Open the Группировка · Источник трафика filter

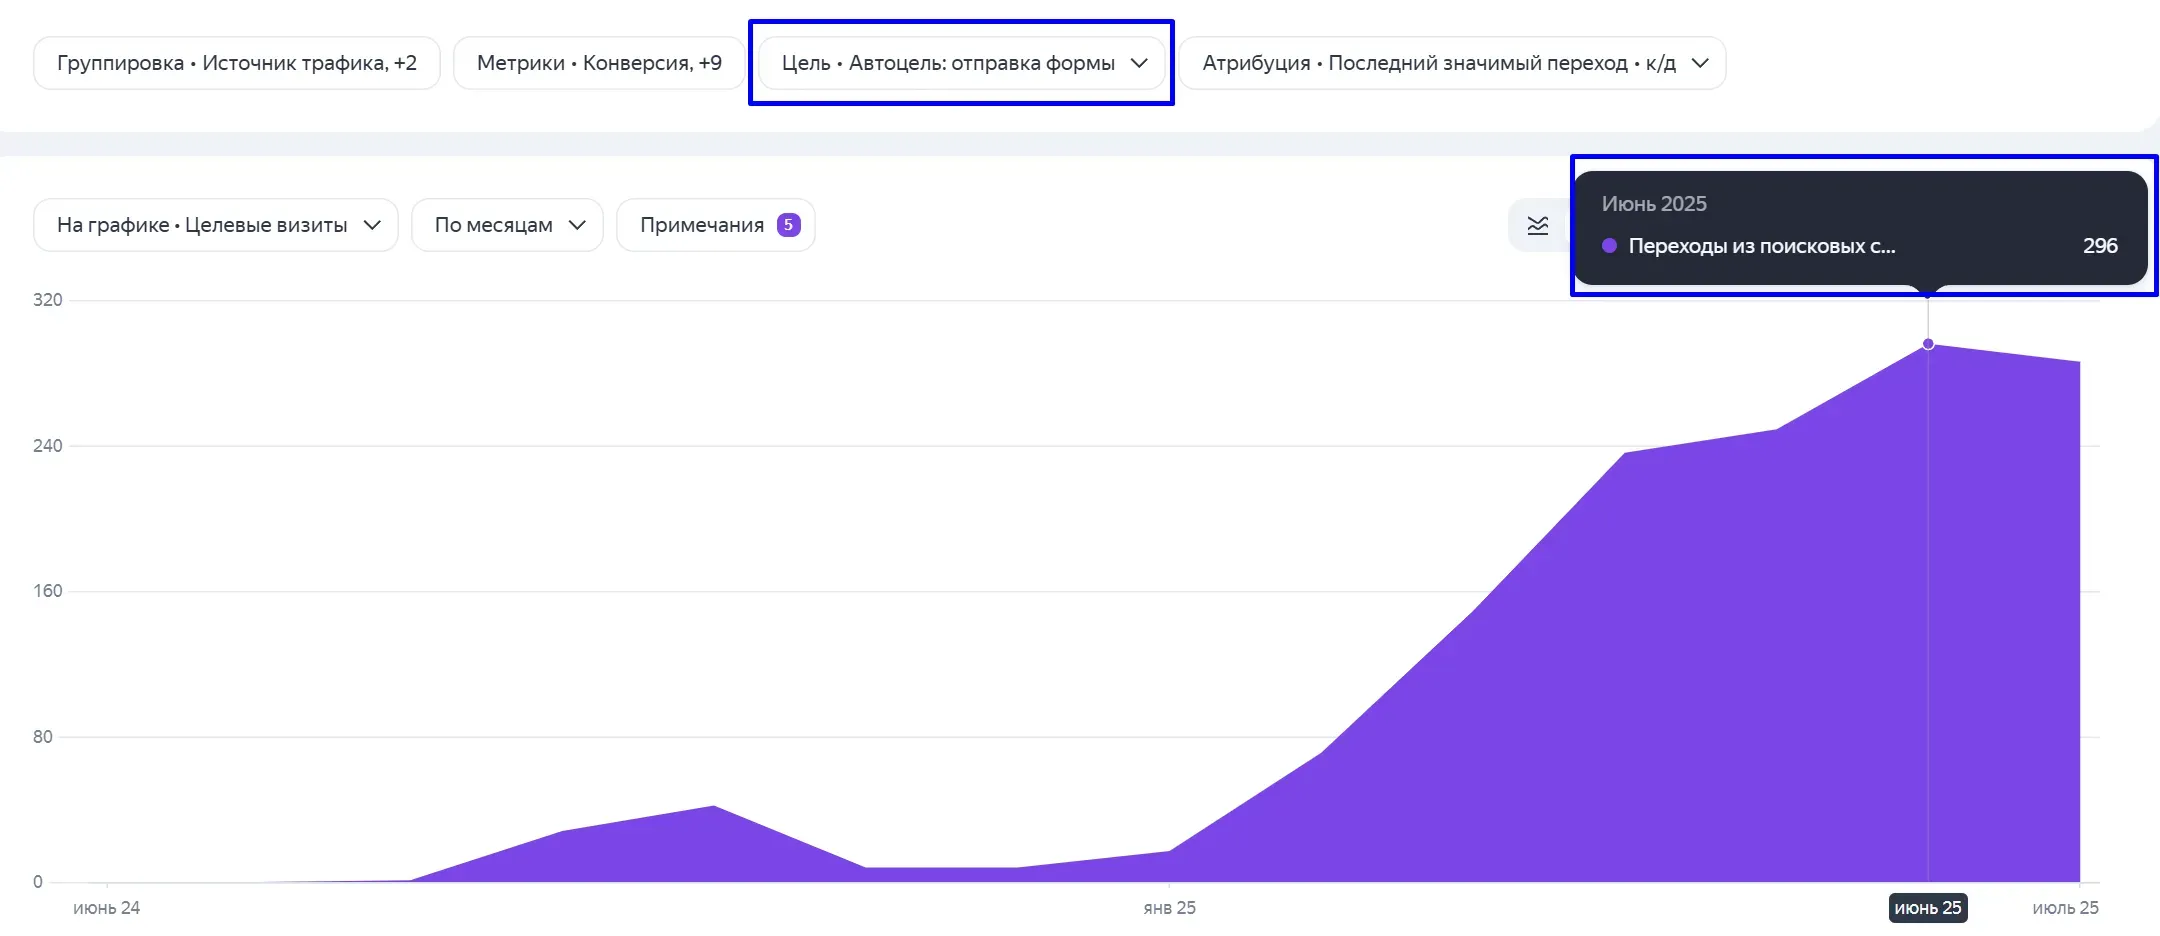click(237, 63)
